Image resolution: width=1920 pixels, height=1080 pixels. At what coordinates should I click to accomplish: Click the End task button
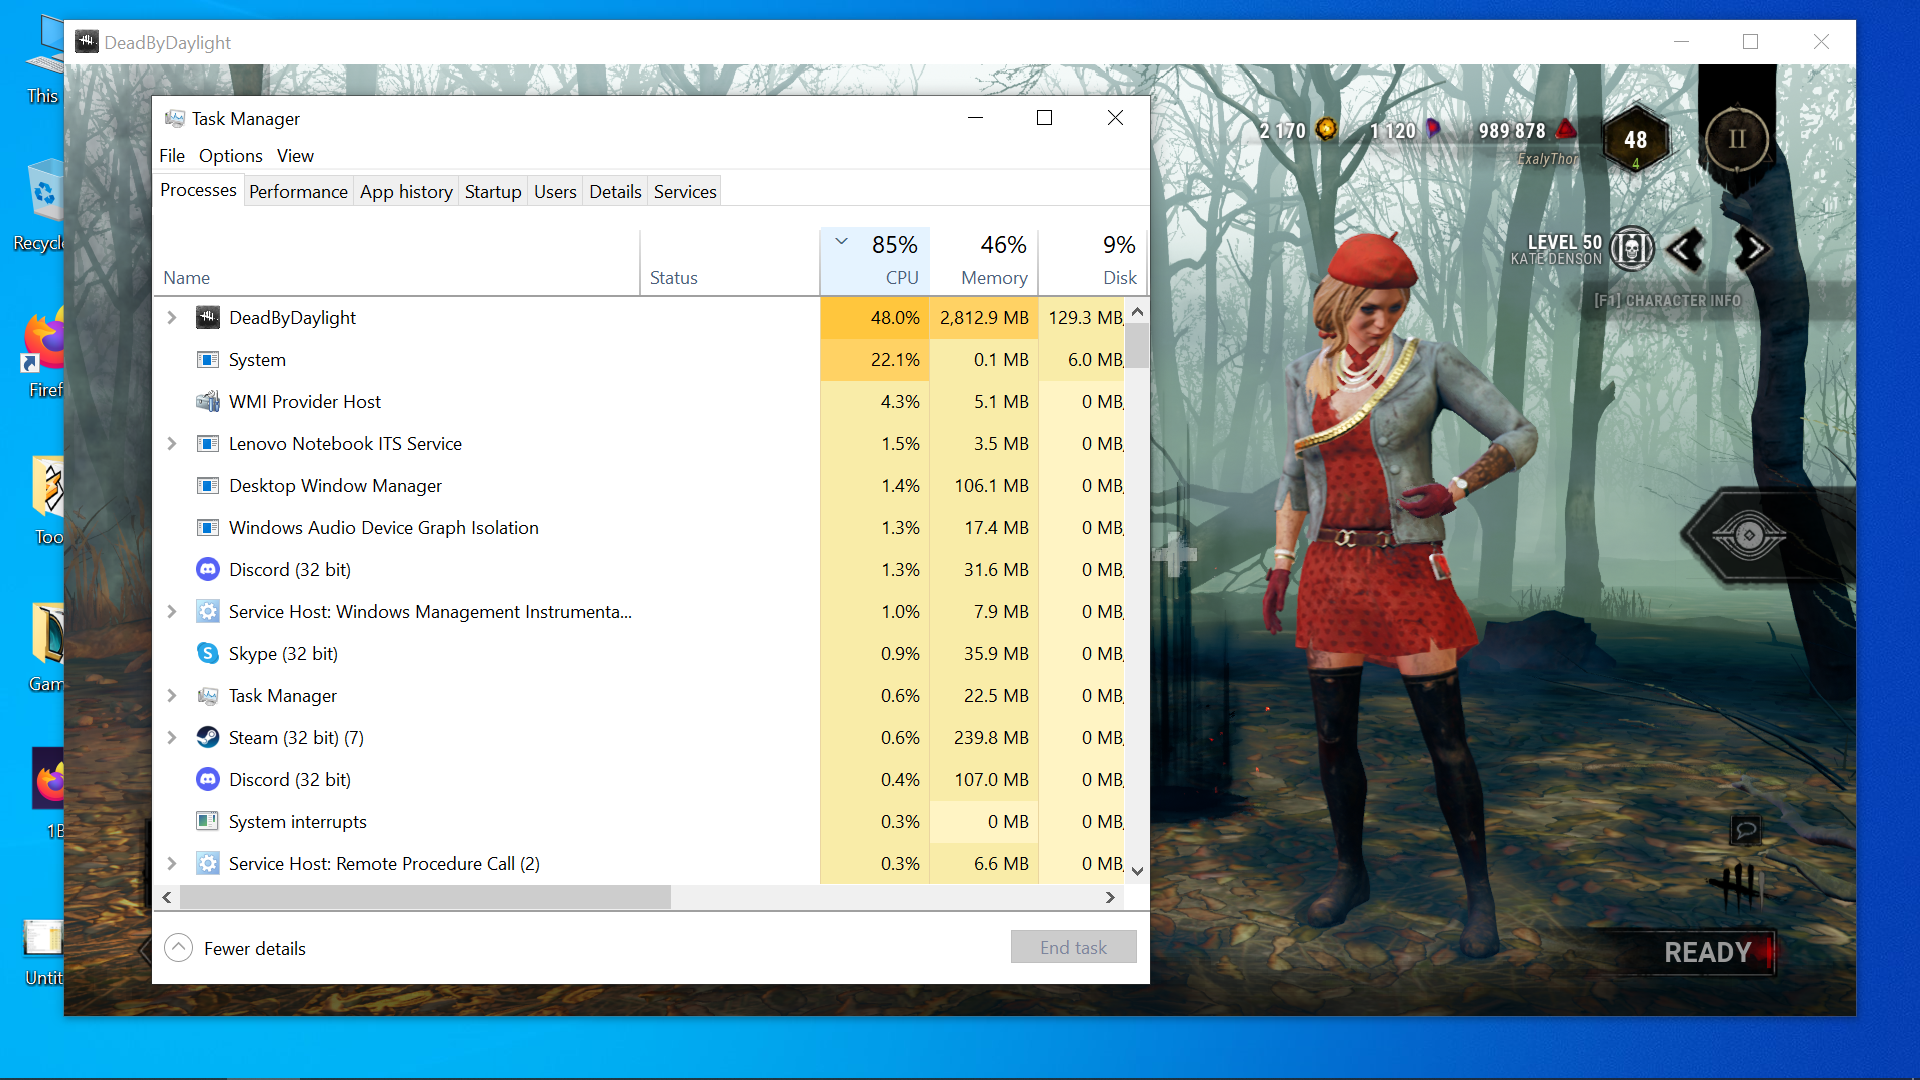tap(1073, 947)
